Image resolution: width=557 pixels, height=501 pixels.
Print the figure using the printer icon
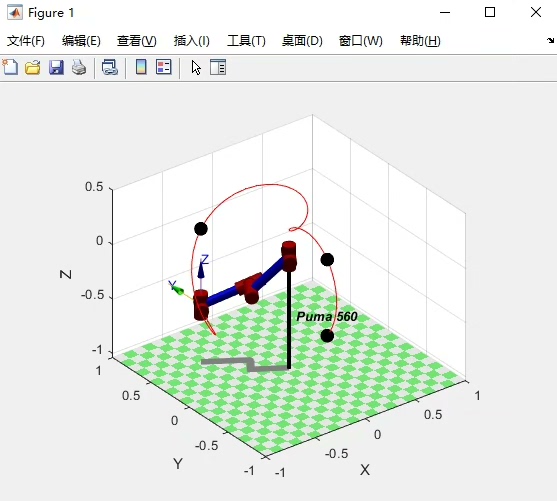tap(79, 67)
